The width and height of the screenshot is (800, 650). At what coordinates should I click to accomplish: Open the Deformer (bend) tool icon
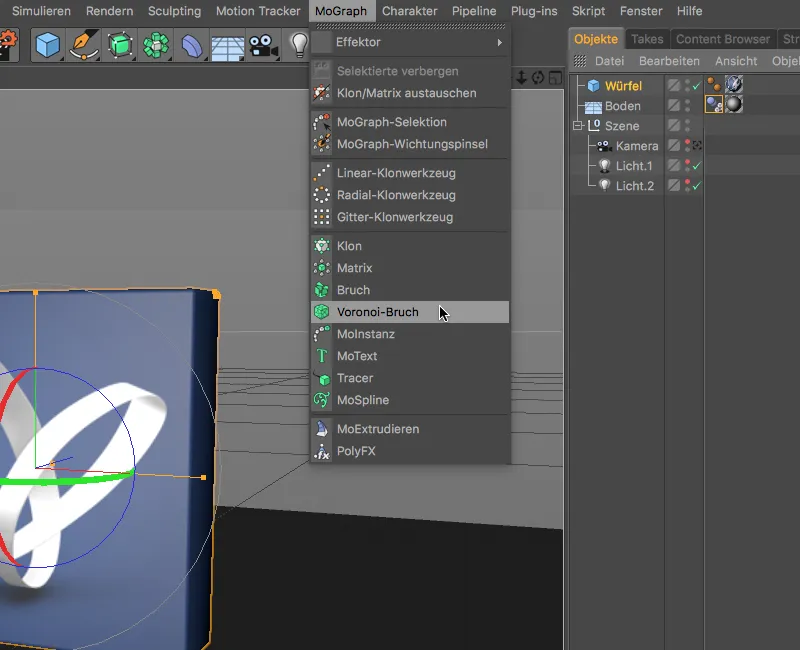tap(192, 45)
